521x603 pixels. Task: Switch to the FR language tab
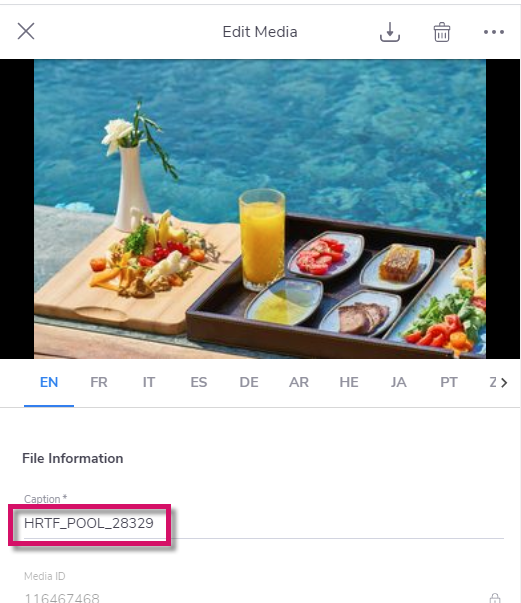click(x=99, y=382)
